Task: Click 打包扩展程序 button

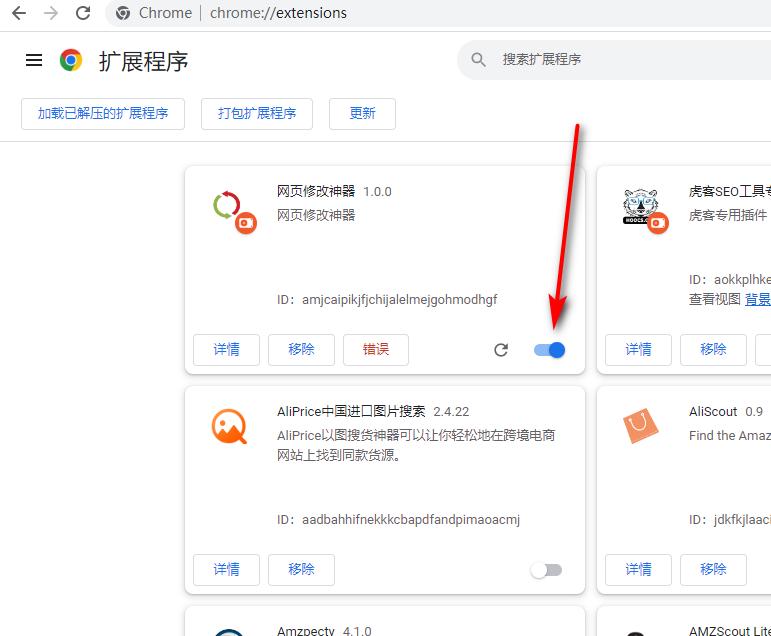Action: pos(257,114)
